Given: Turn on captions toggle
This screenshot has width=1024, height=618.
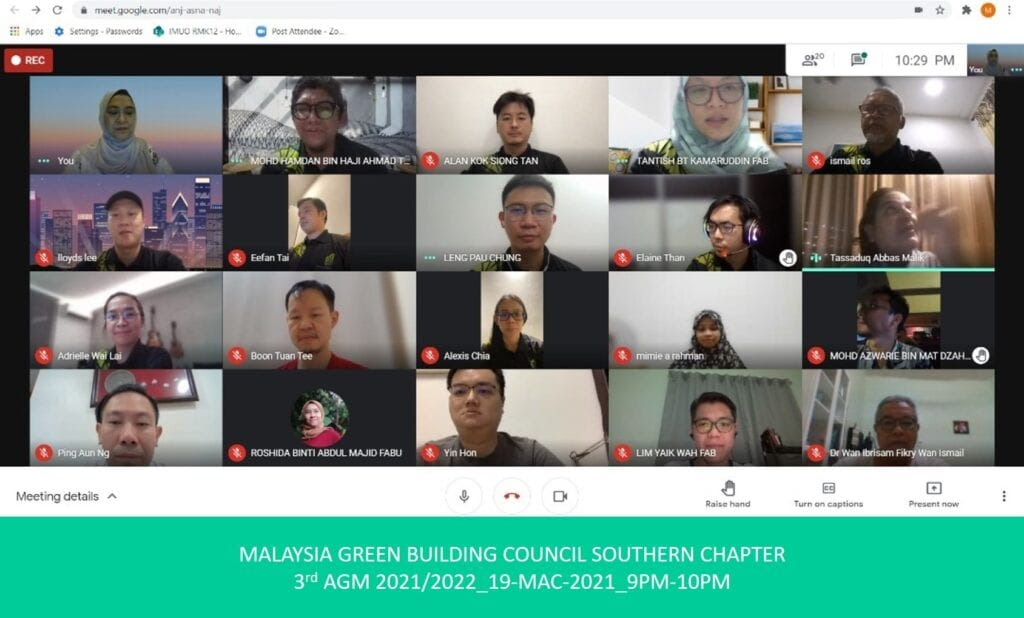Looking at the screenshot, I should 828,494.
